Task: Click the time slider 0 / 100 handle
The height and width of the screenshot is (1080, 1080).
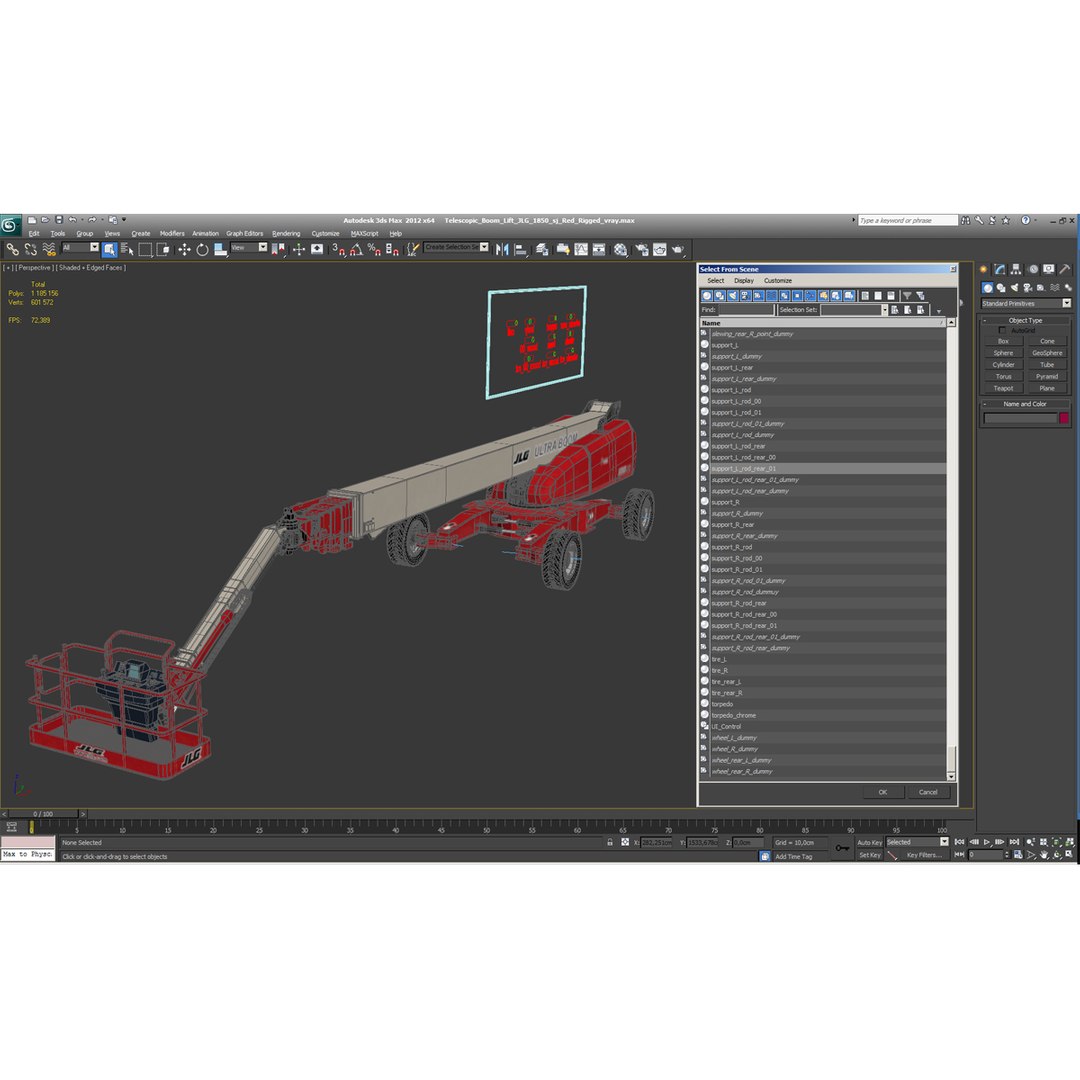Action: coord(43,813)
